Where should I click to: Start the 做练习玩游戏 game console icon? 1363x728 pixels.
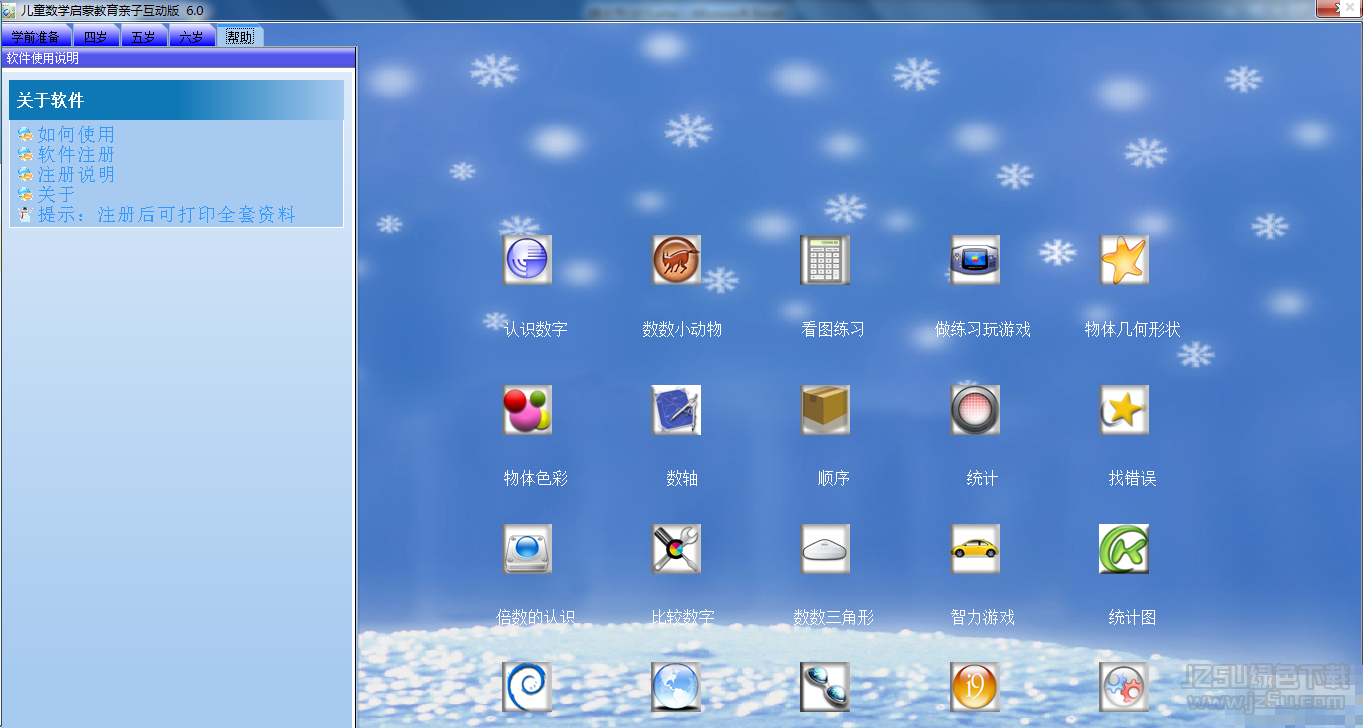(x=975, y=260)
